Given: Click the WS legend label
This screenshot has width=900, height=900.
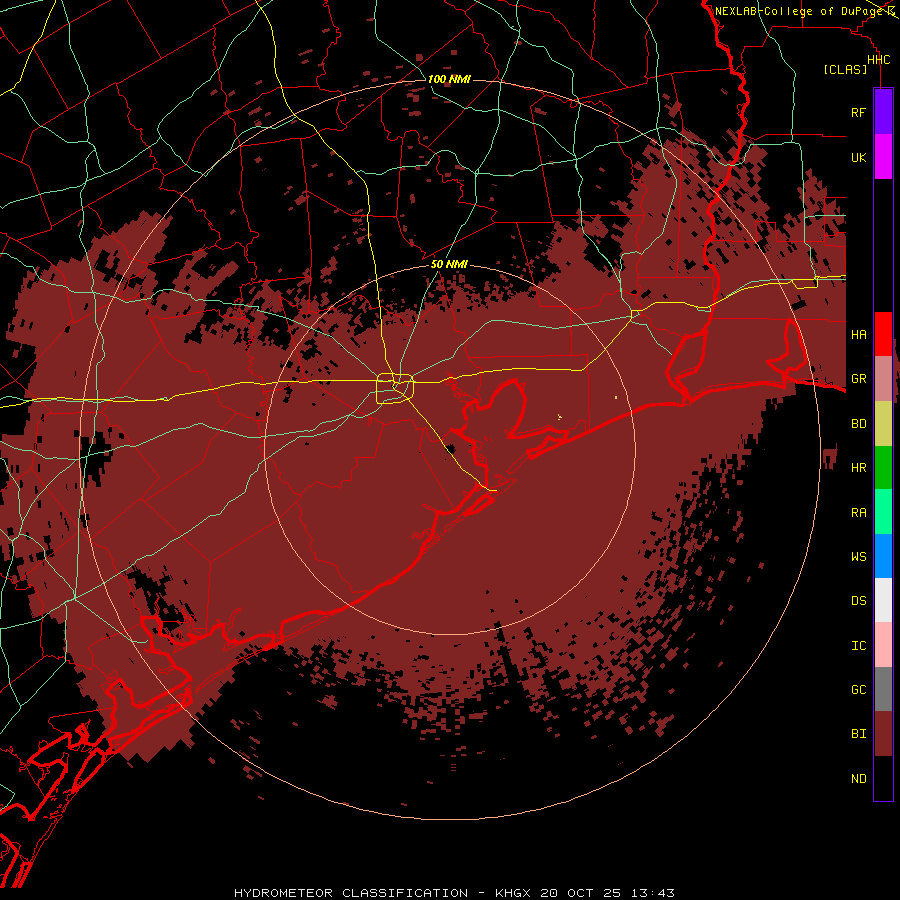Looking at the screenshot, I should [858, 556].
